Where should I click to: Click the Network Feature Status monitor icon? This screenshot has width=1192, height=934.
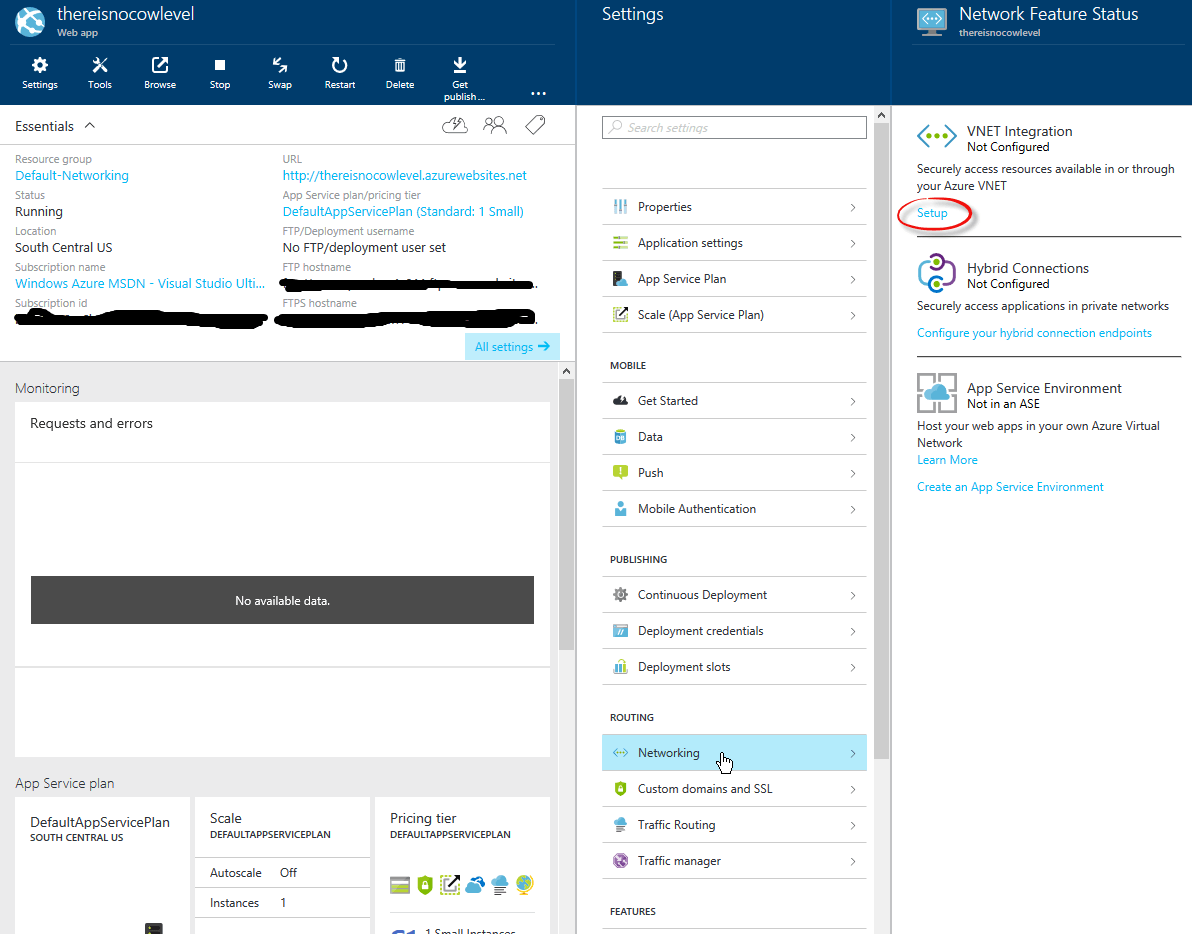pos(932,22)
